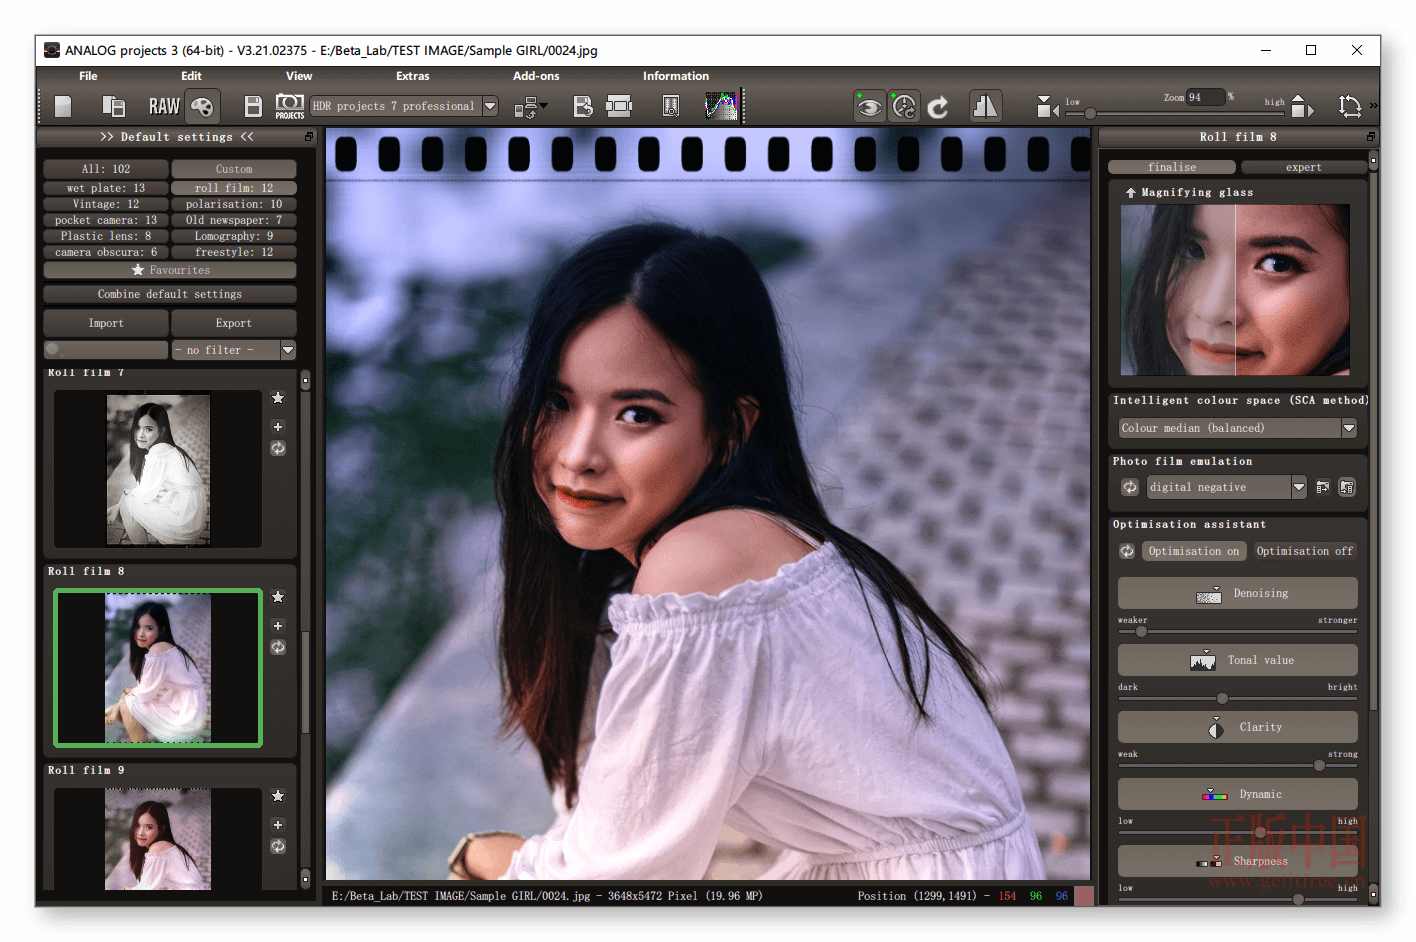
Task: Show the histogram display
Action: coord(721,106)
